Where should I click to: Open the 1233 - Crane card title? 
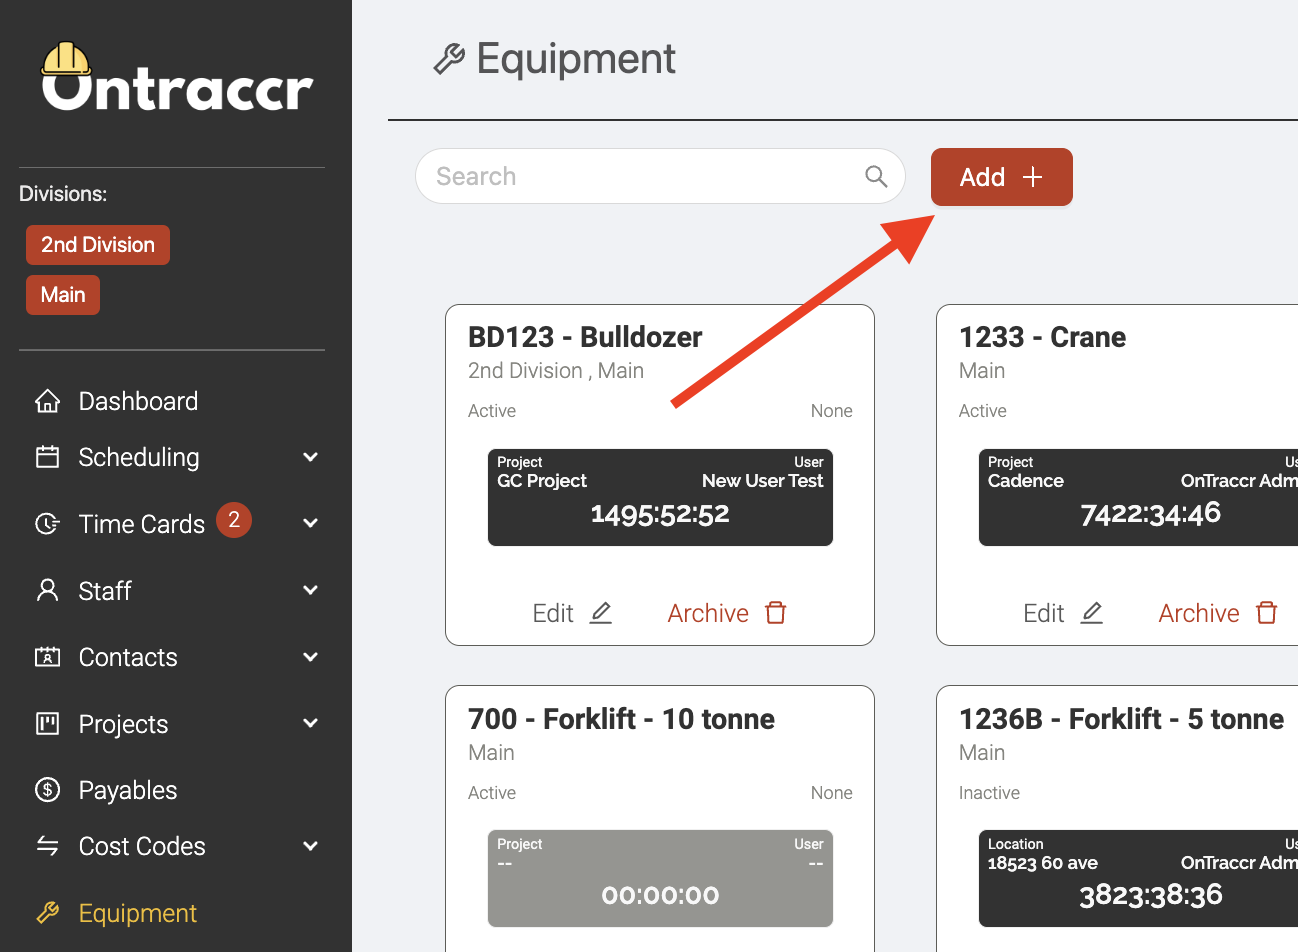pyautogui.click(x=1042, y=337)
